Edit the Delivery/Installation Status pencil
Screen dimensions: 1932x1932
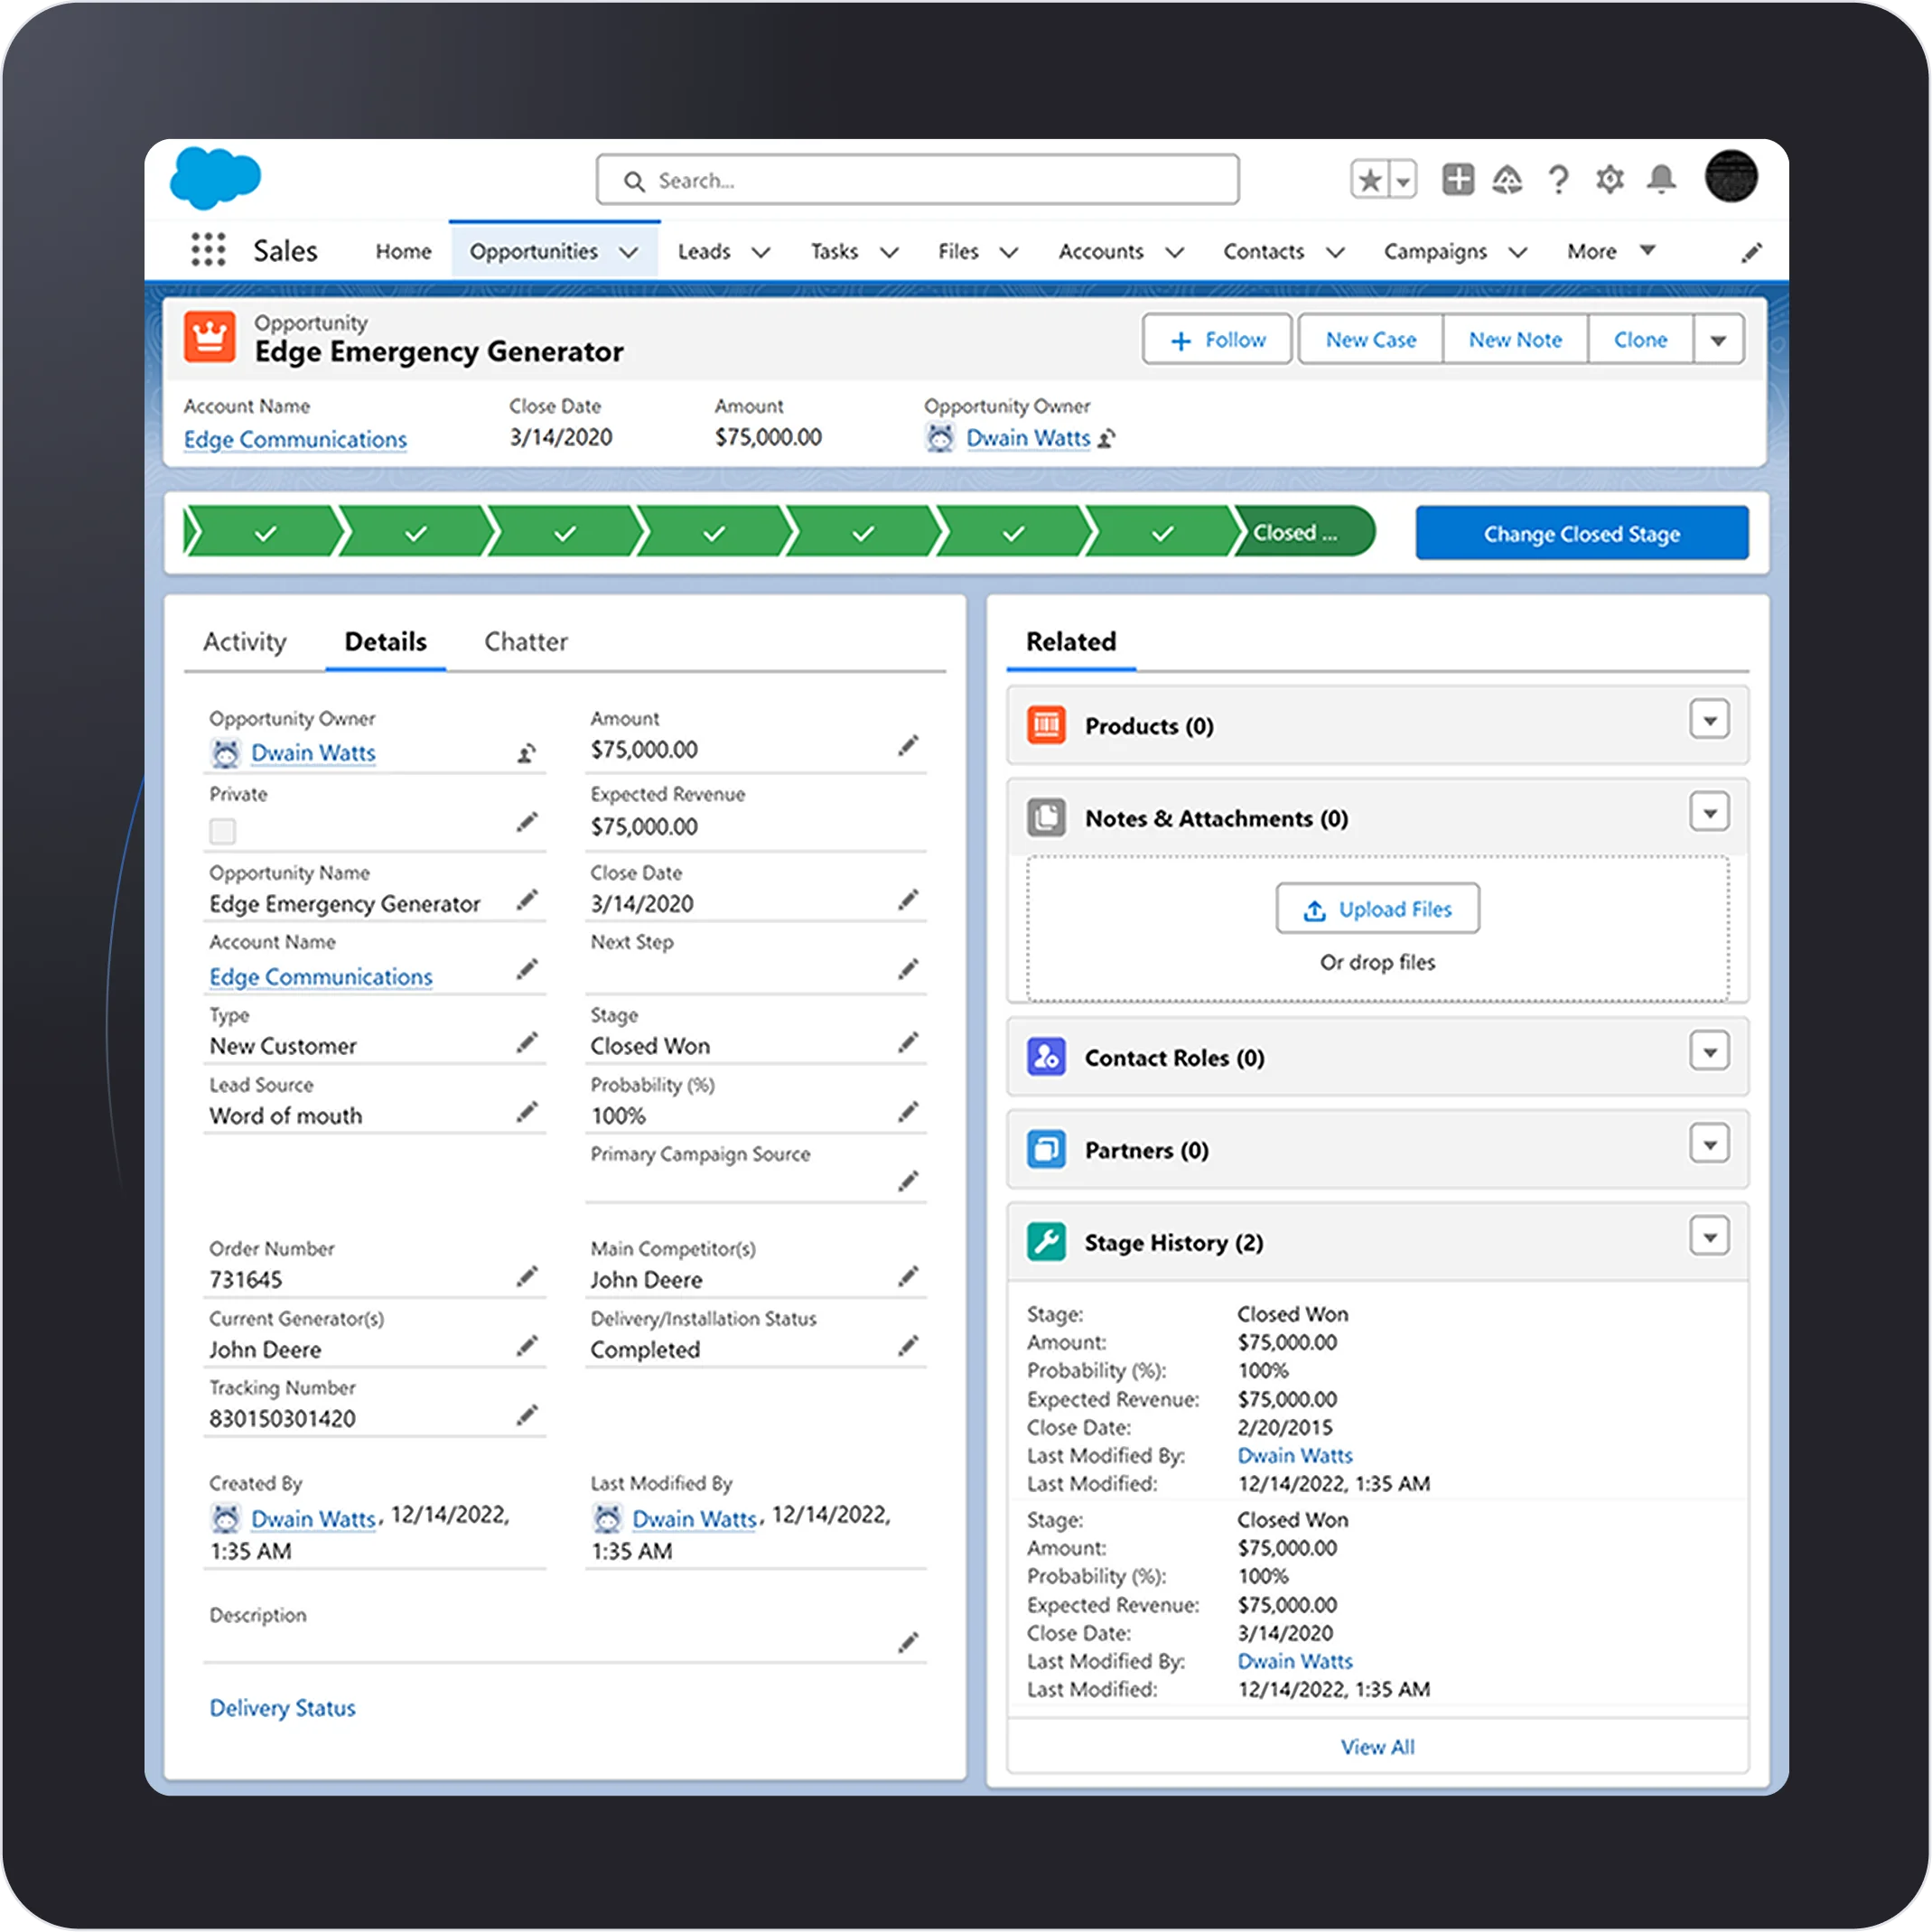pos(908,1346)
